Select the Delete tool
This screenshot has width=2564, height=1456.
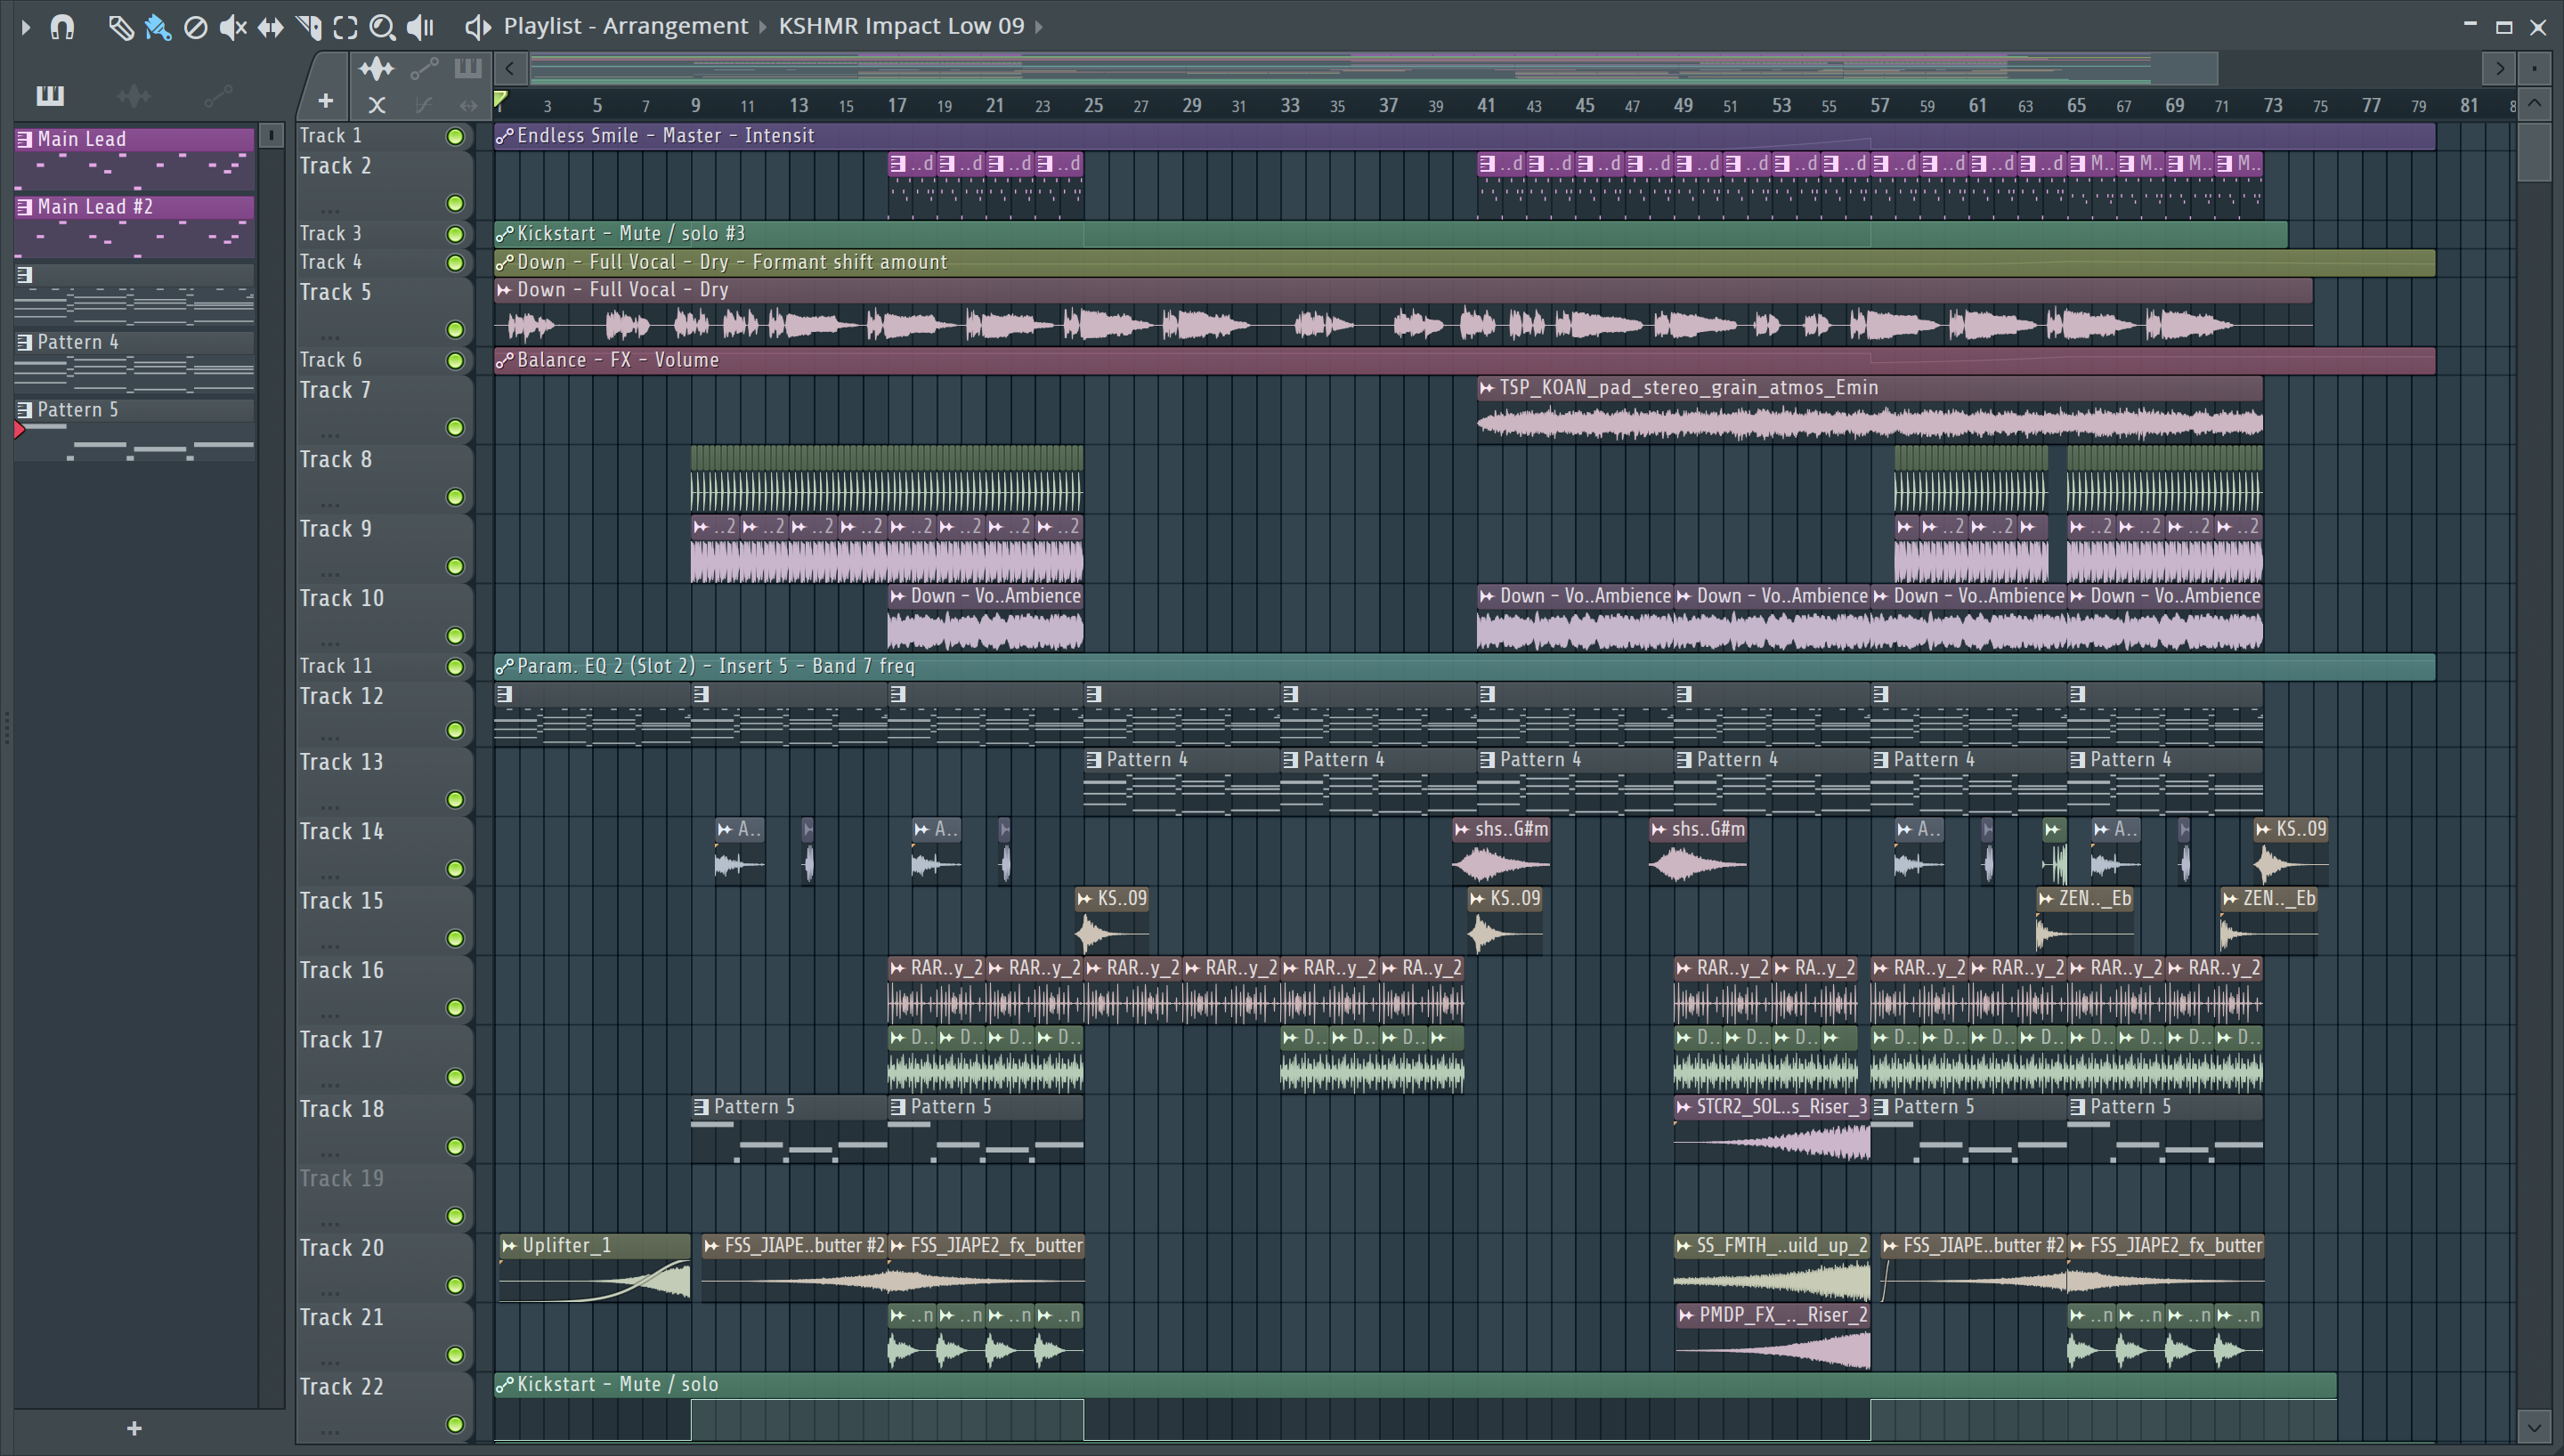click(x=196, y=27)
